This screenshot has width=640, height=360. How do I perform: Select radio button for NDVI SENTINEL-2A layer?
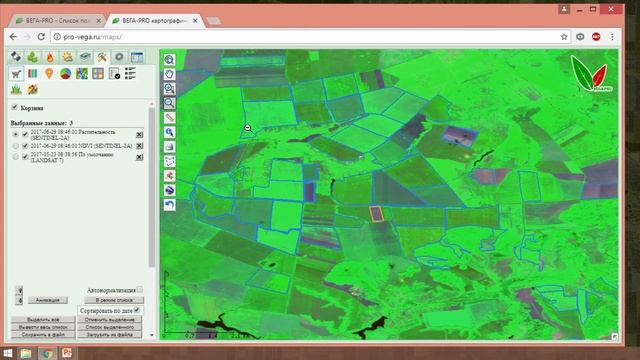pyautogui.click(x=16, y=146)
